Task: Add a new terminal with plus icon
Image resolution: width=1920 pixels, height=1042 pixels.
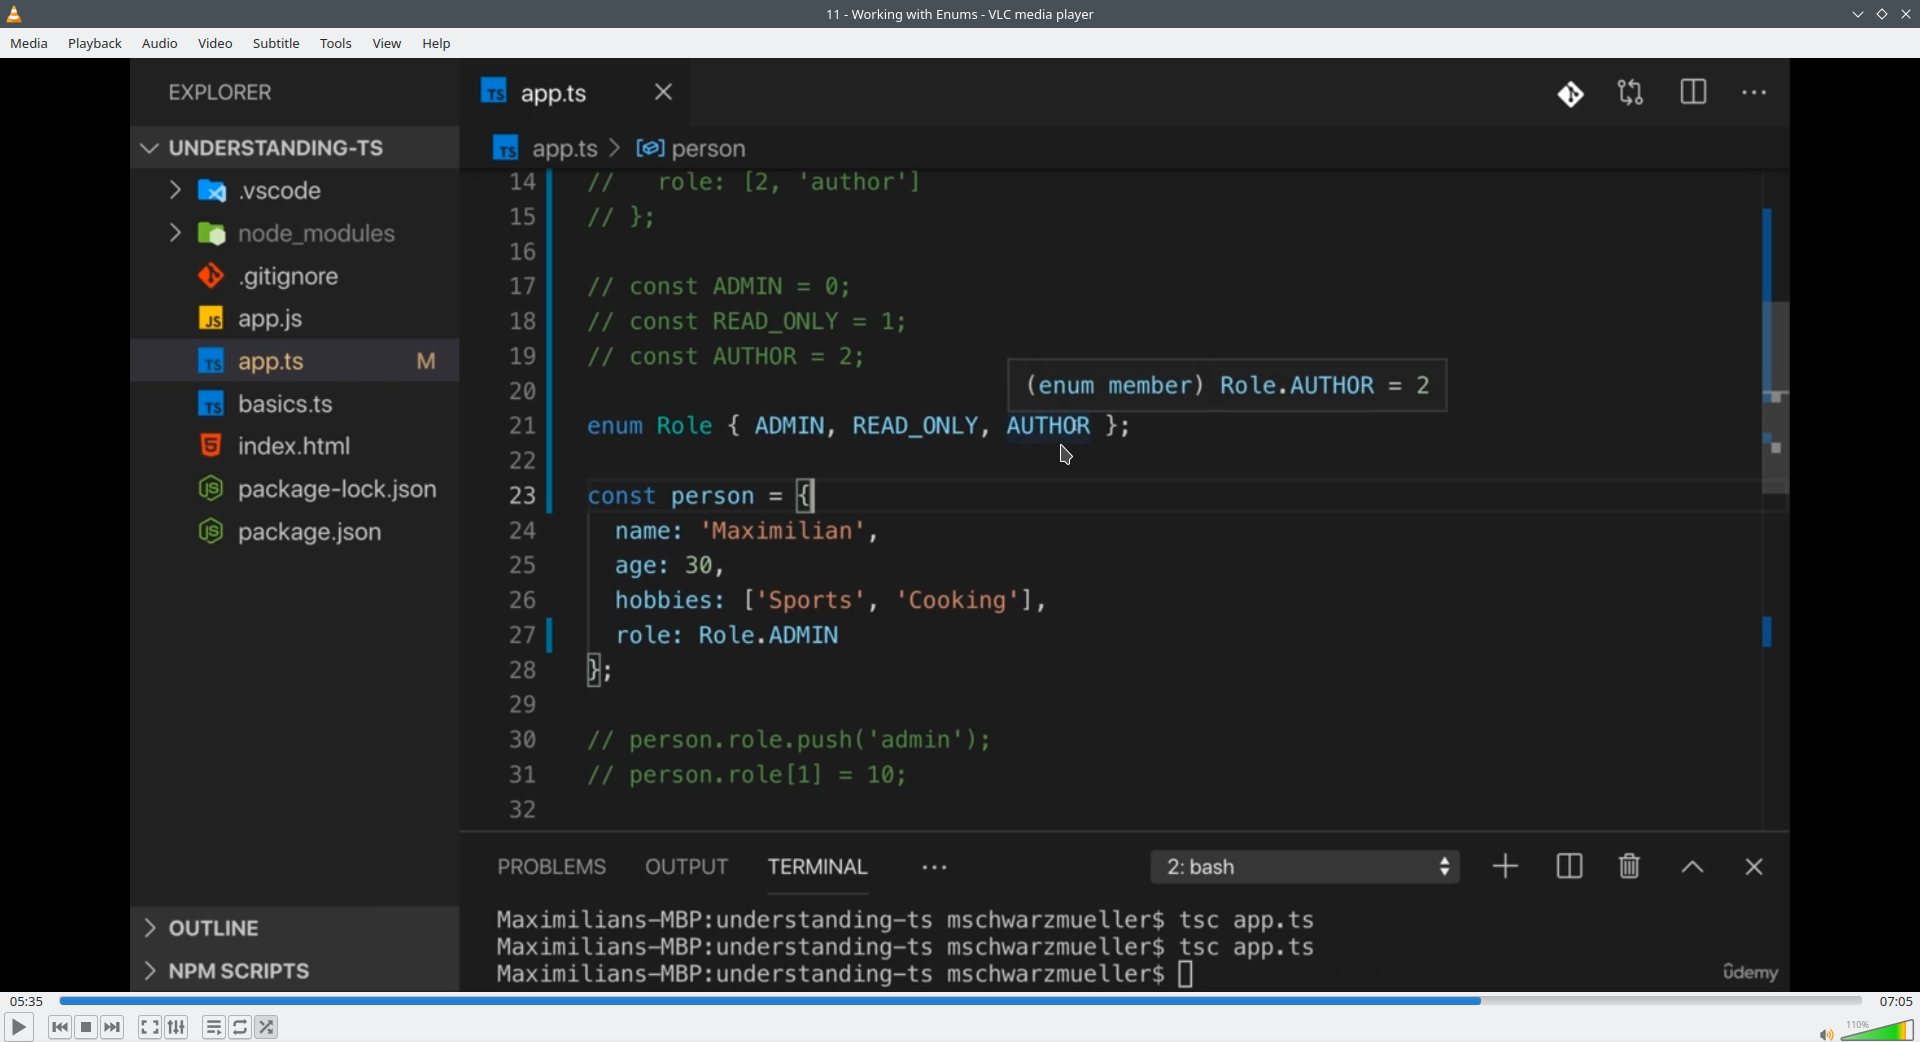Action: tap(1506, 866)
